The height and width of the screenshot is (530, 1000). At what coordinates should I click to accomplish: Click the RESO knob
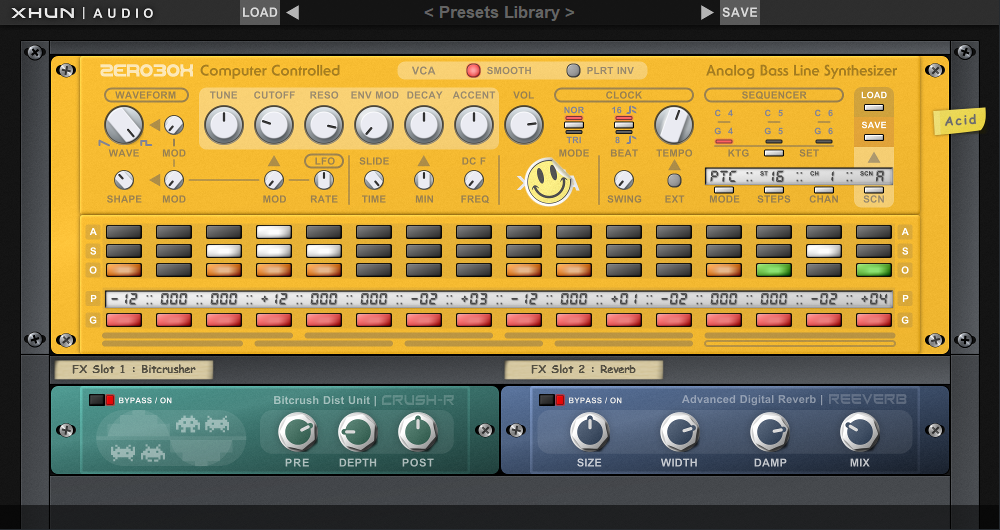(x=324, y=125)
